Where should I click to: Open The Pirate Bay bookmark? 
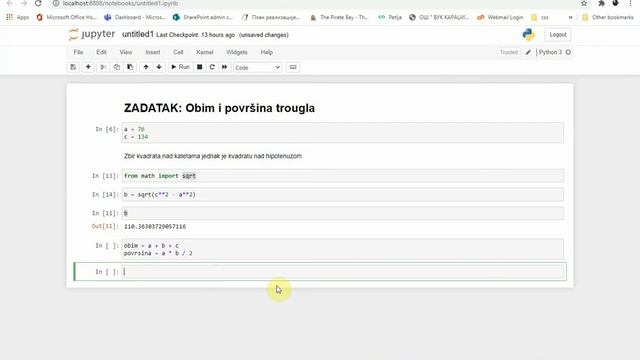339,17
